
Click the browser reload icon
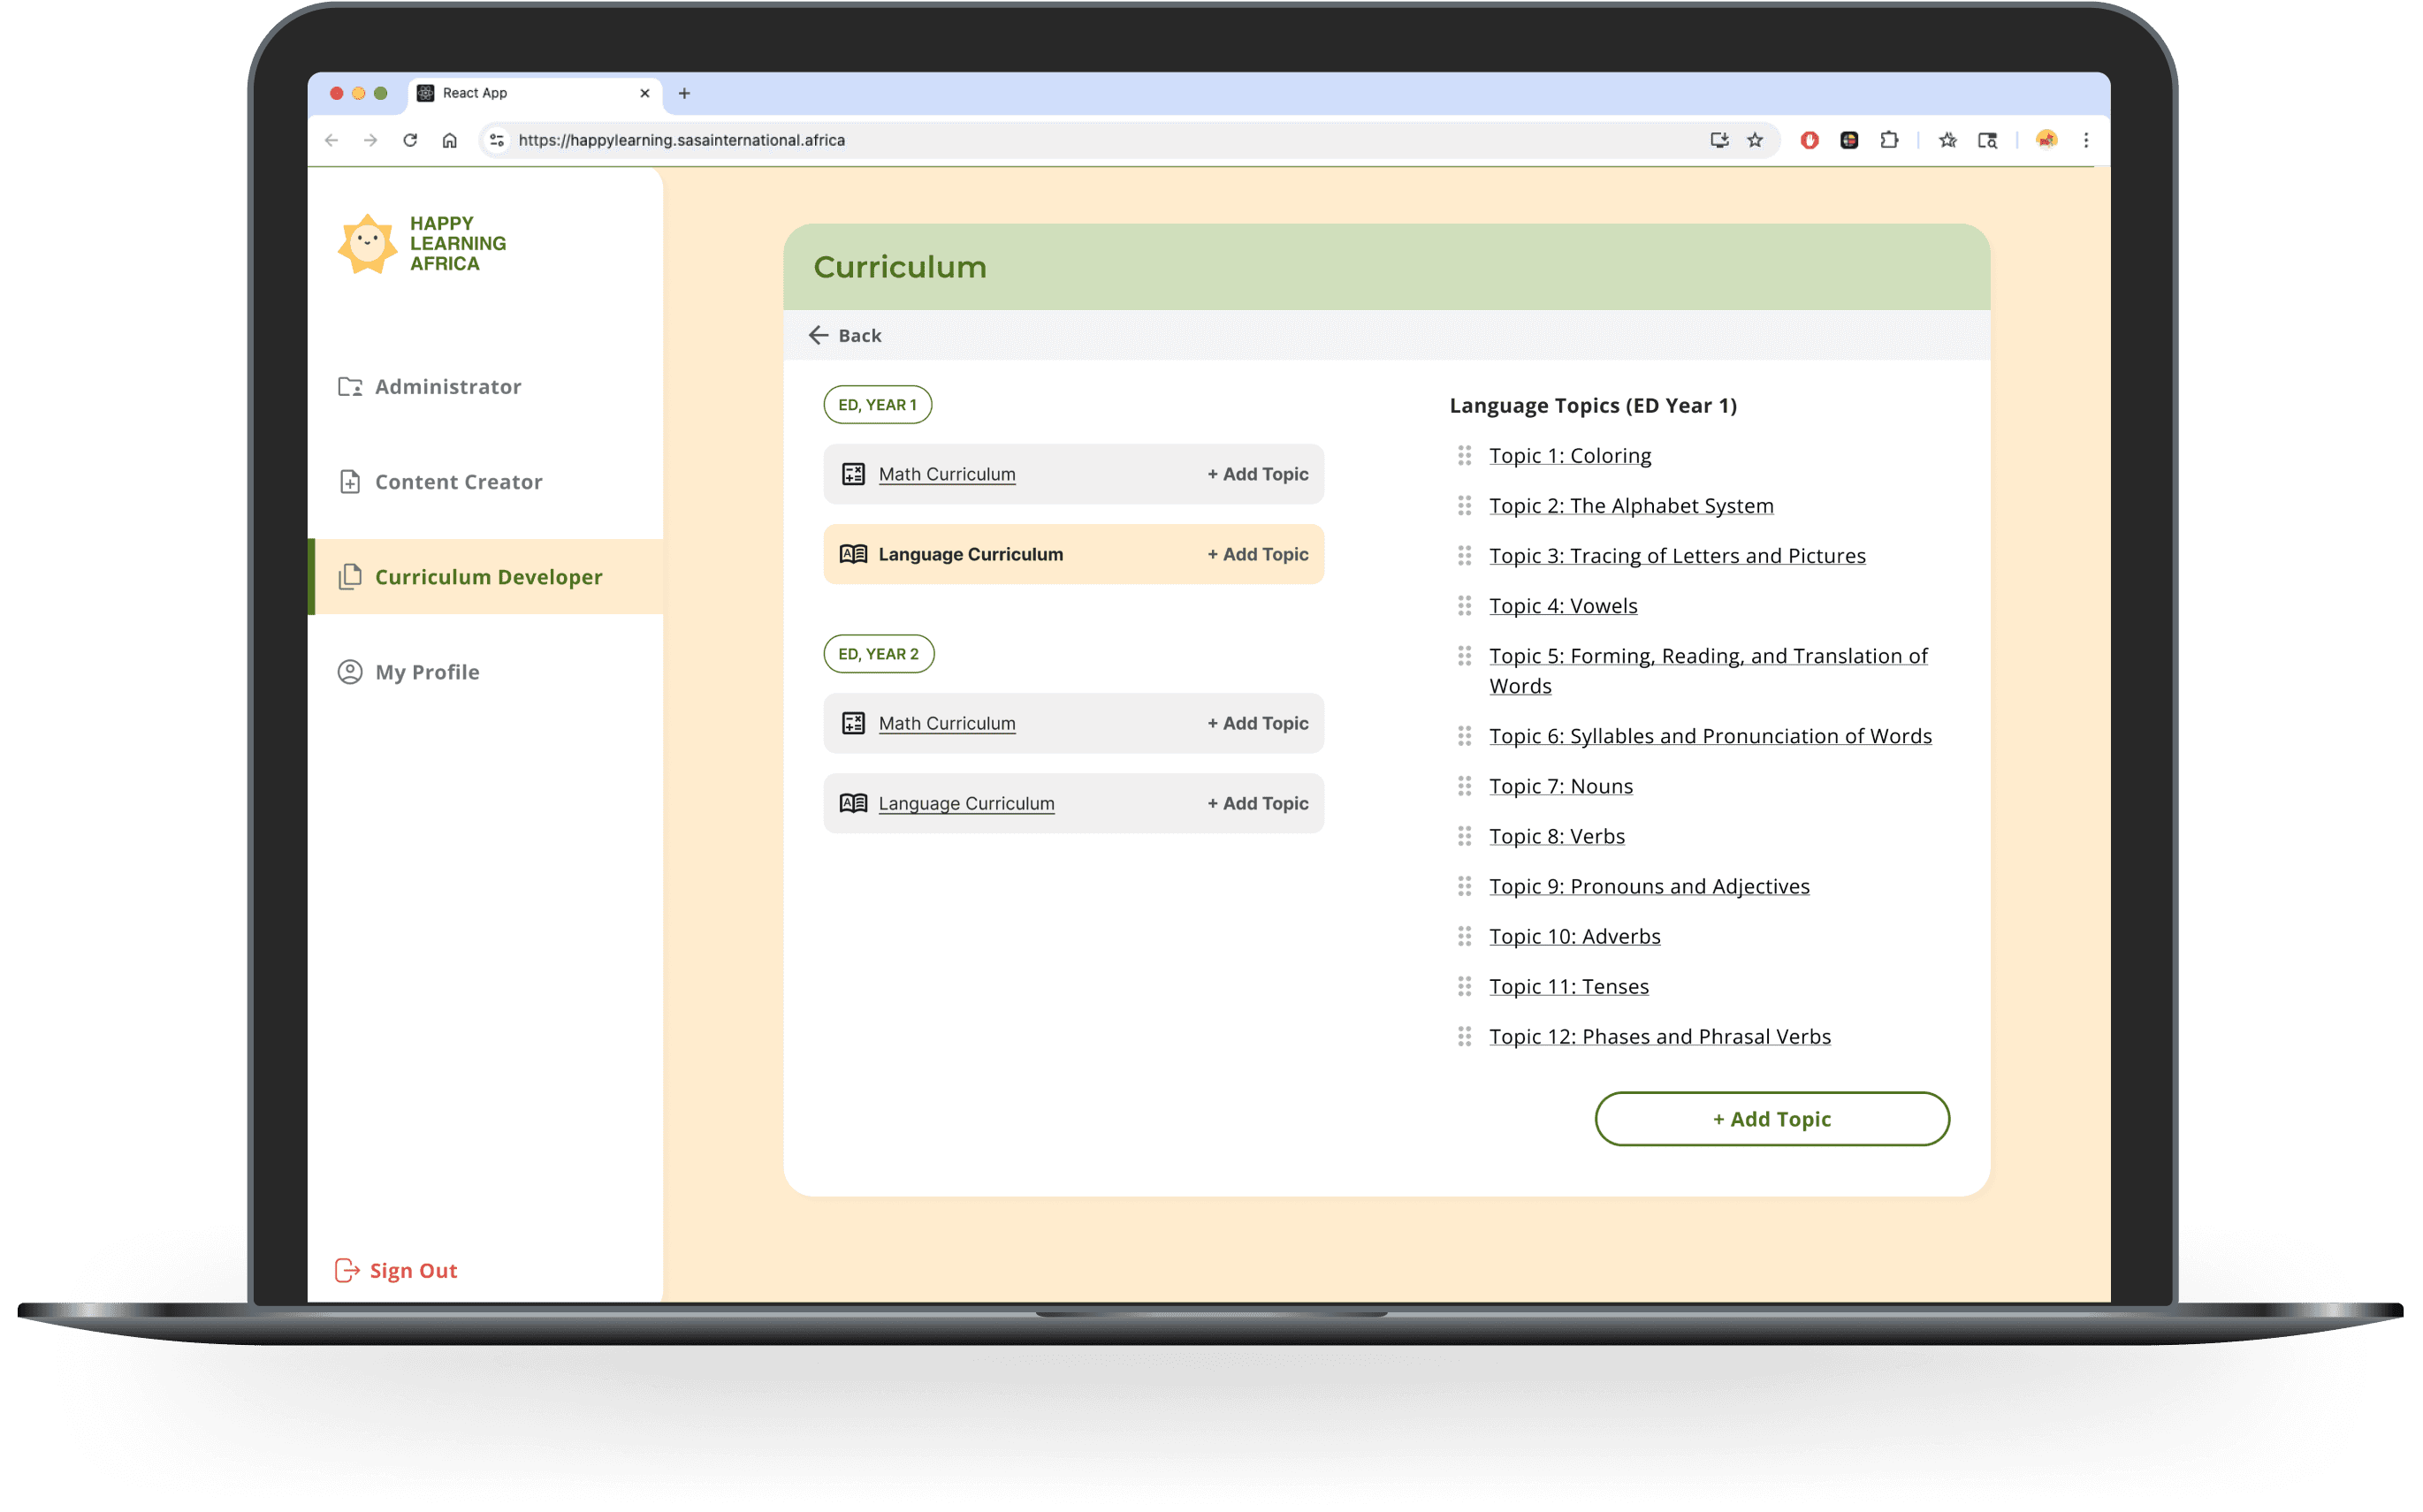[x=410, y=140]
